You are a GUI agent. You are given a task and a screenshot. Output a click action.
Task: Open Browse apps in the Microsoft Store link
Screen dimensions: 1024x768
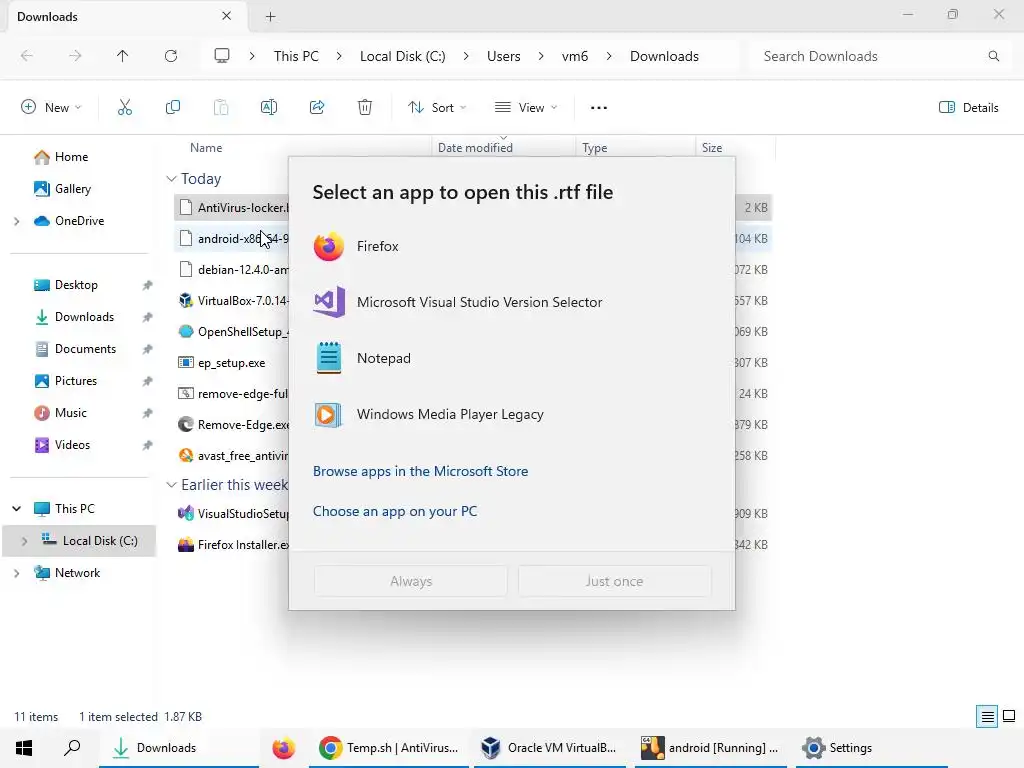coord(421,472)
